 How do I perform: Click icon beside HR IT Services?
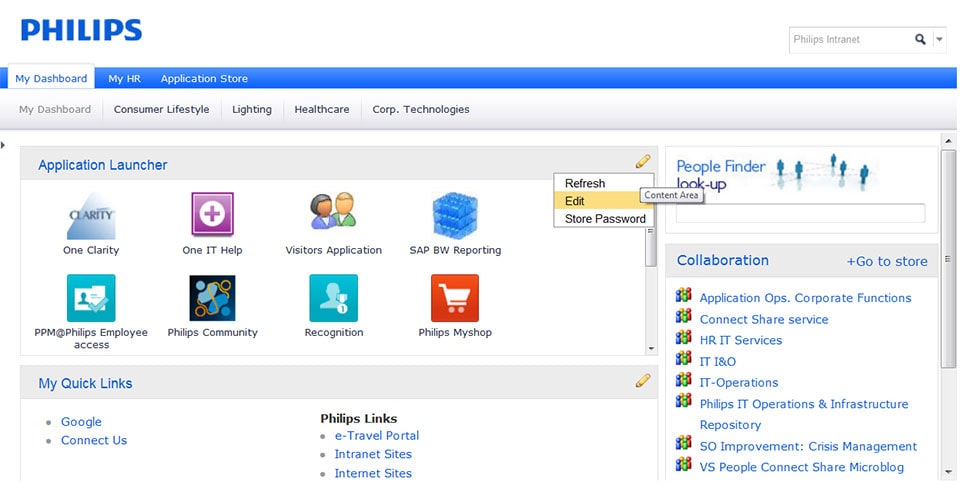pos(683,337)
